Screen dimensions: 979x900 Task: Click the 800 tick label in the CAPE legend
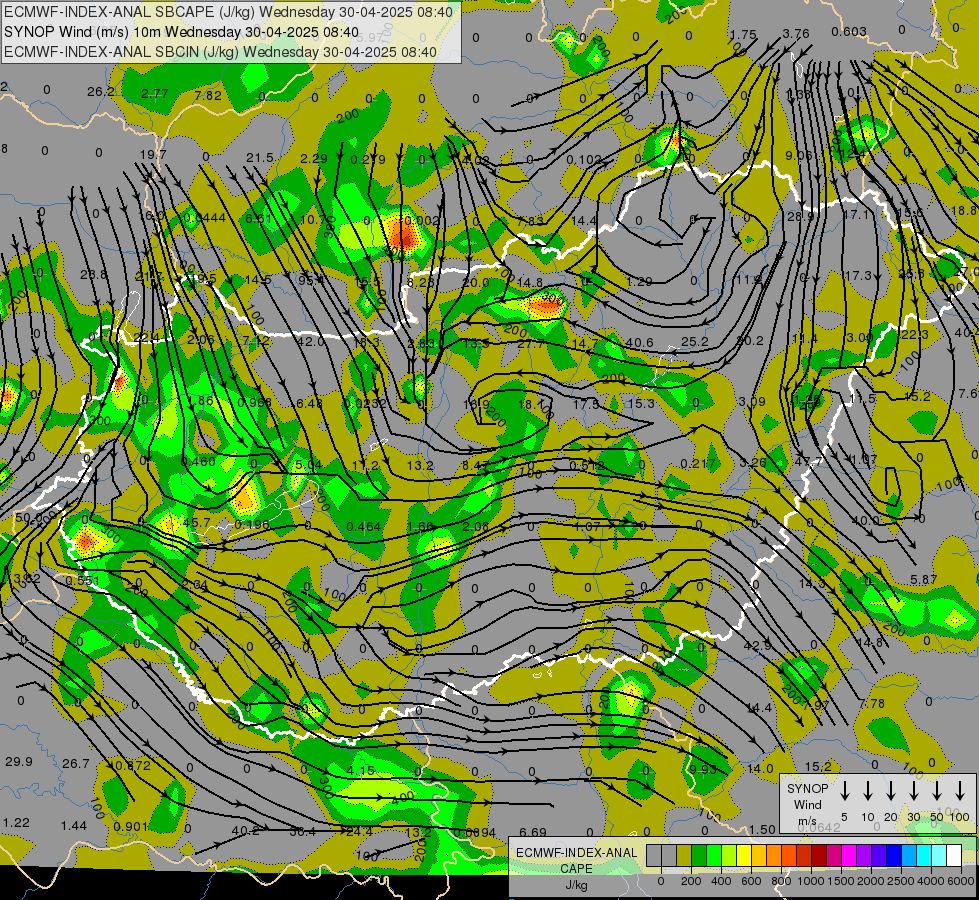[x=781, y=881]
